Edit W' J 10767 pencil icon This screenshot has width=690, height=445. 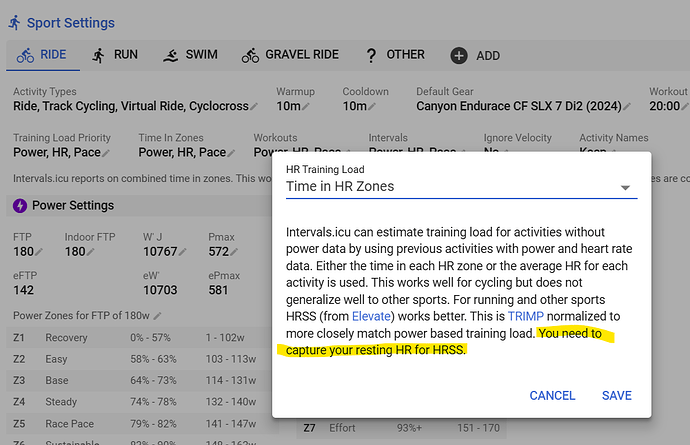coord(183,252)
